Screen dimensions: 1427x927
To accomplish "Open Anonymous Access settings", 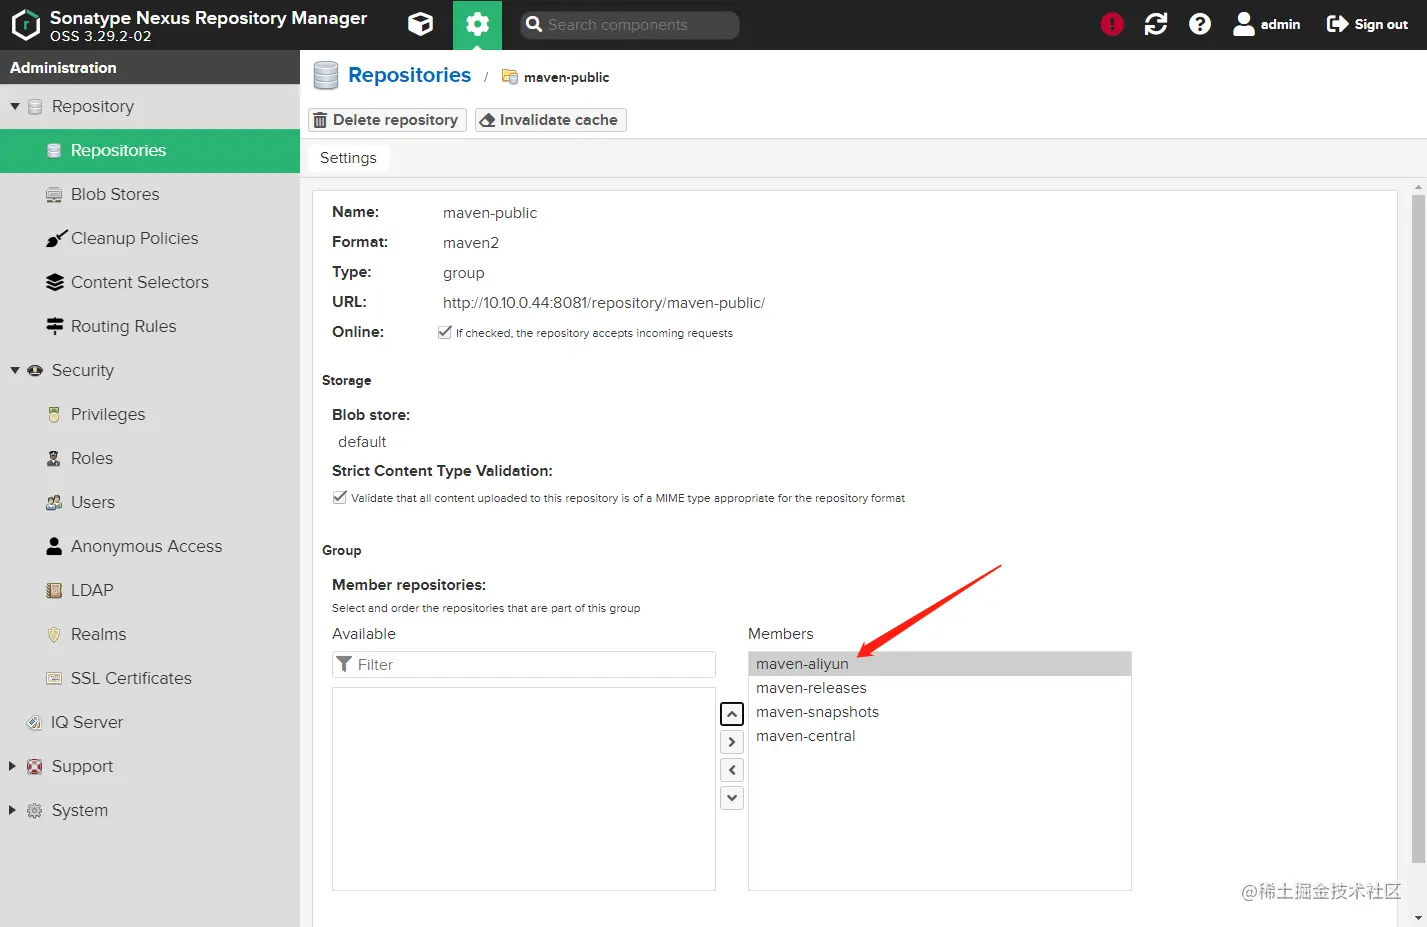I will (150, 546).
